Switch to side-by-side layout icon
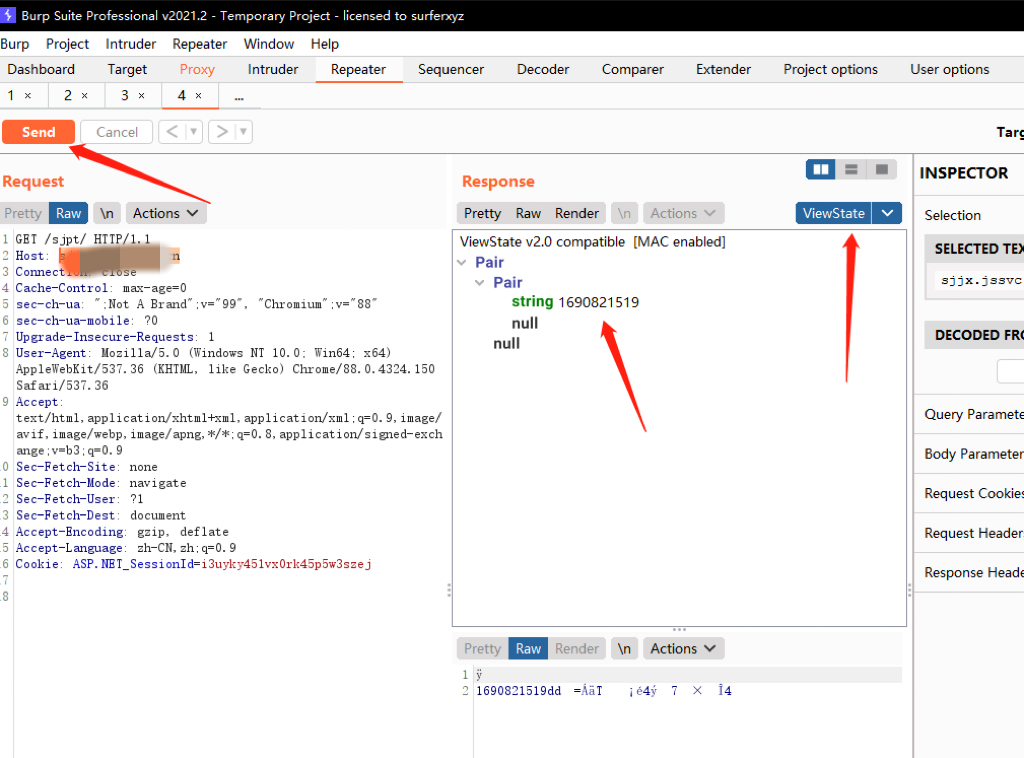This screenshot has width=1024, height=758. pyautogui.click(x=821, y=170)
